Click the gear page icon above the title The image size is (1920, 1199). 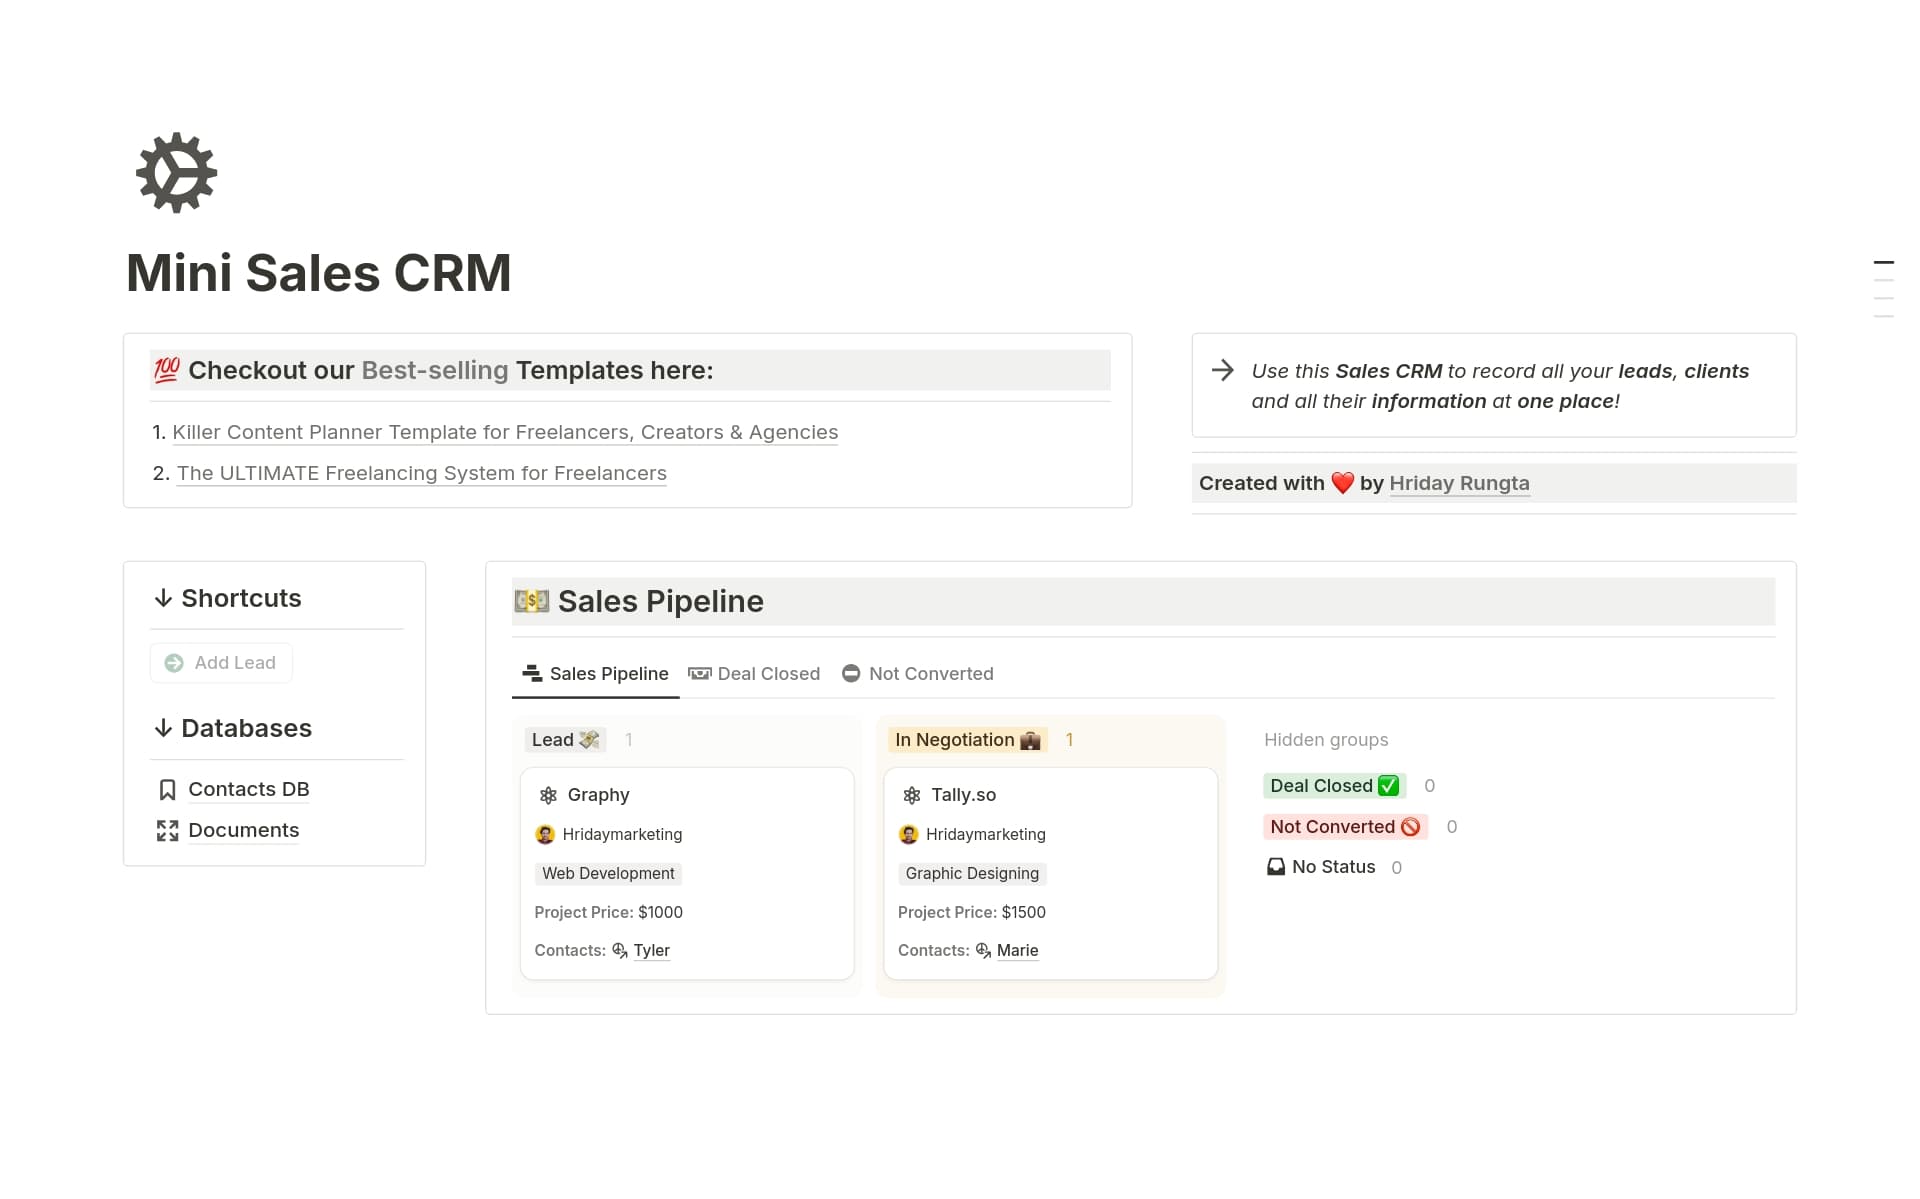(176, 172)
